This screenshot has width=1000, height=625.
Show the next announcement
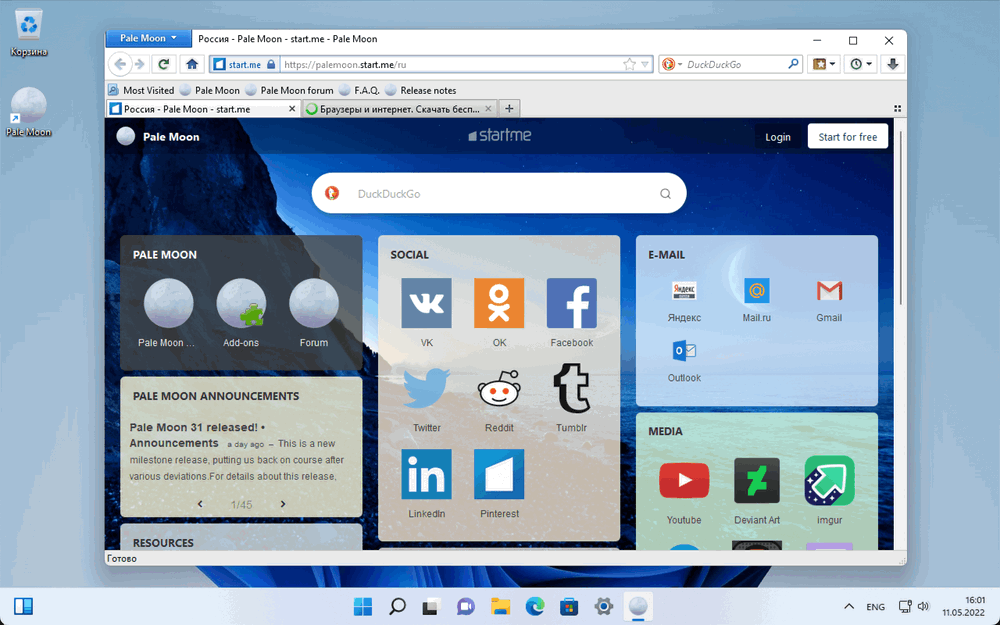pos(283,504)
